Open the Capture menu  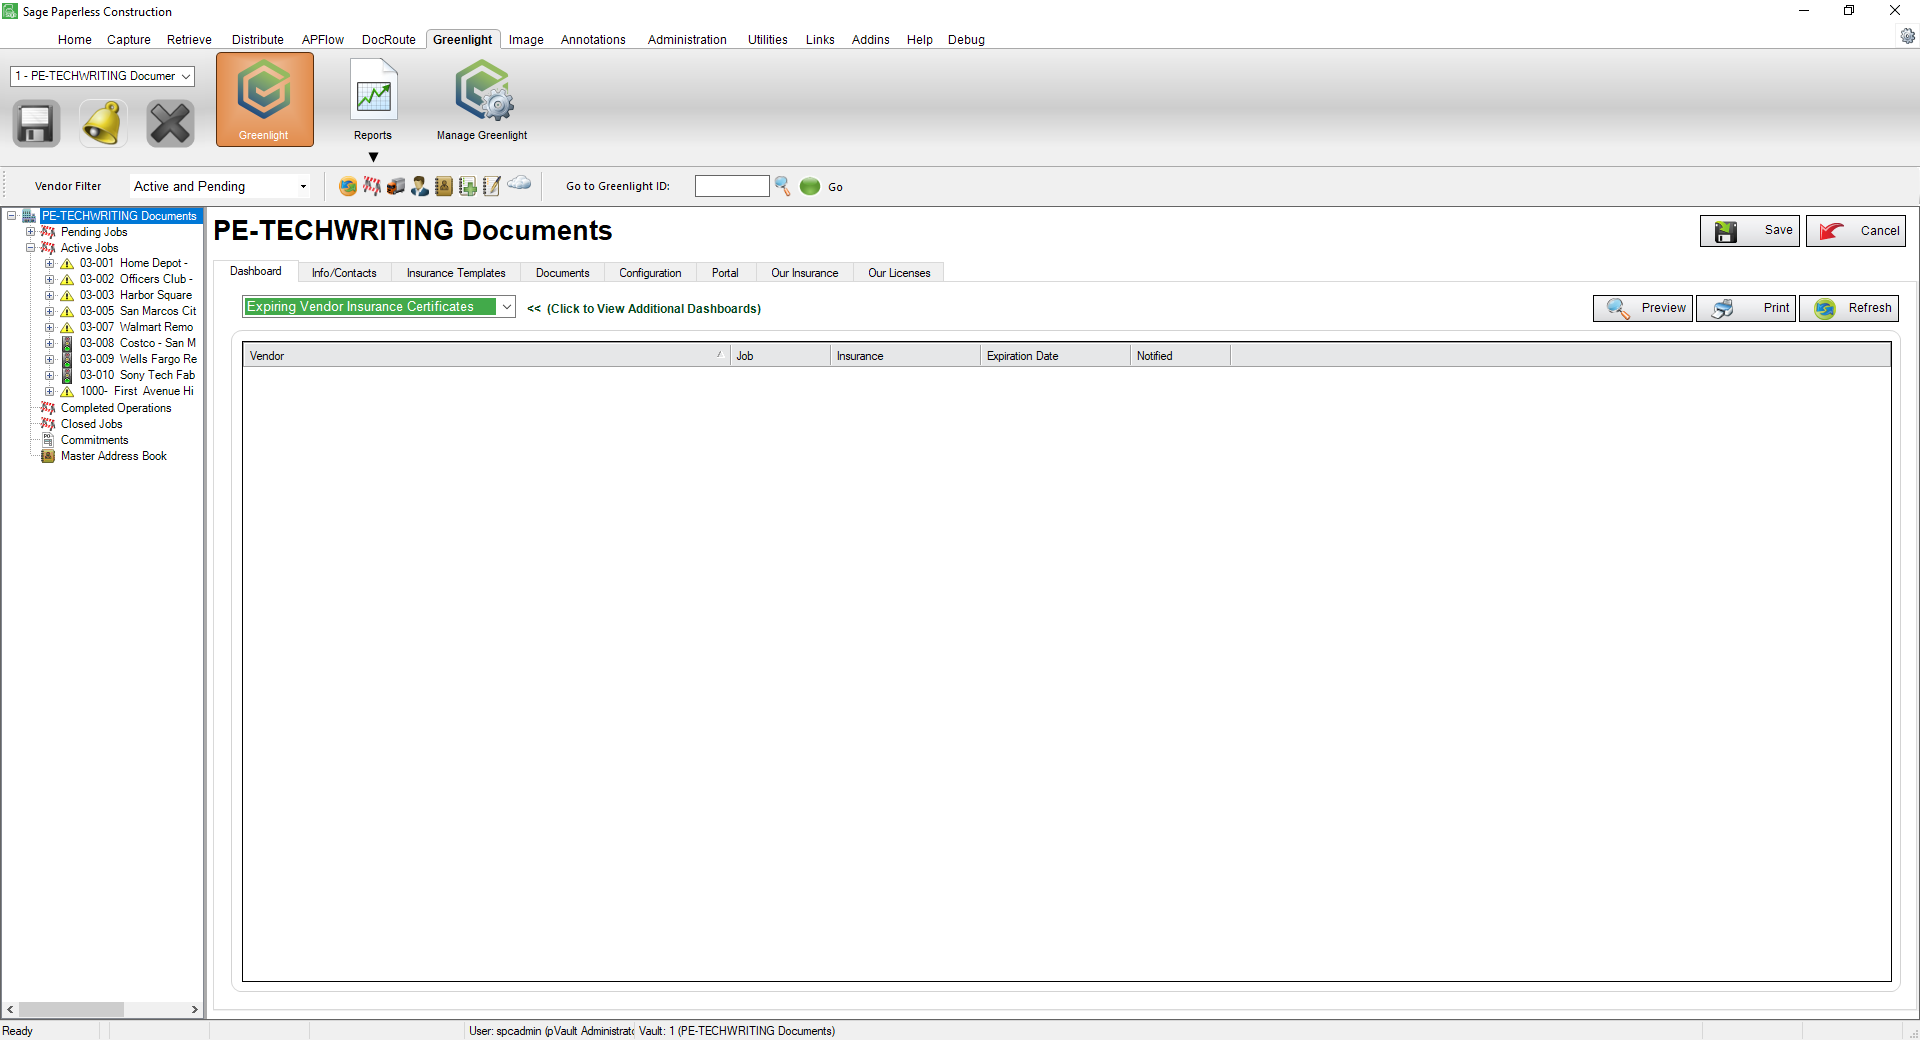click(129, 40)
